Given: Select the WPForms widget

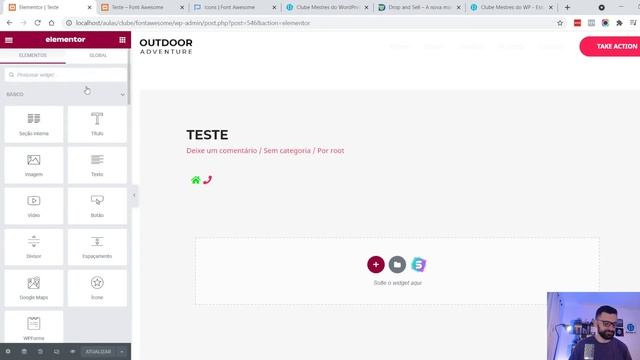Looking at the screenshot, I should [x=34, y=327].
